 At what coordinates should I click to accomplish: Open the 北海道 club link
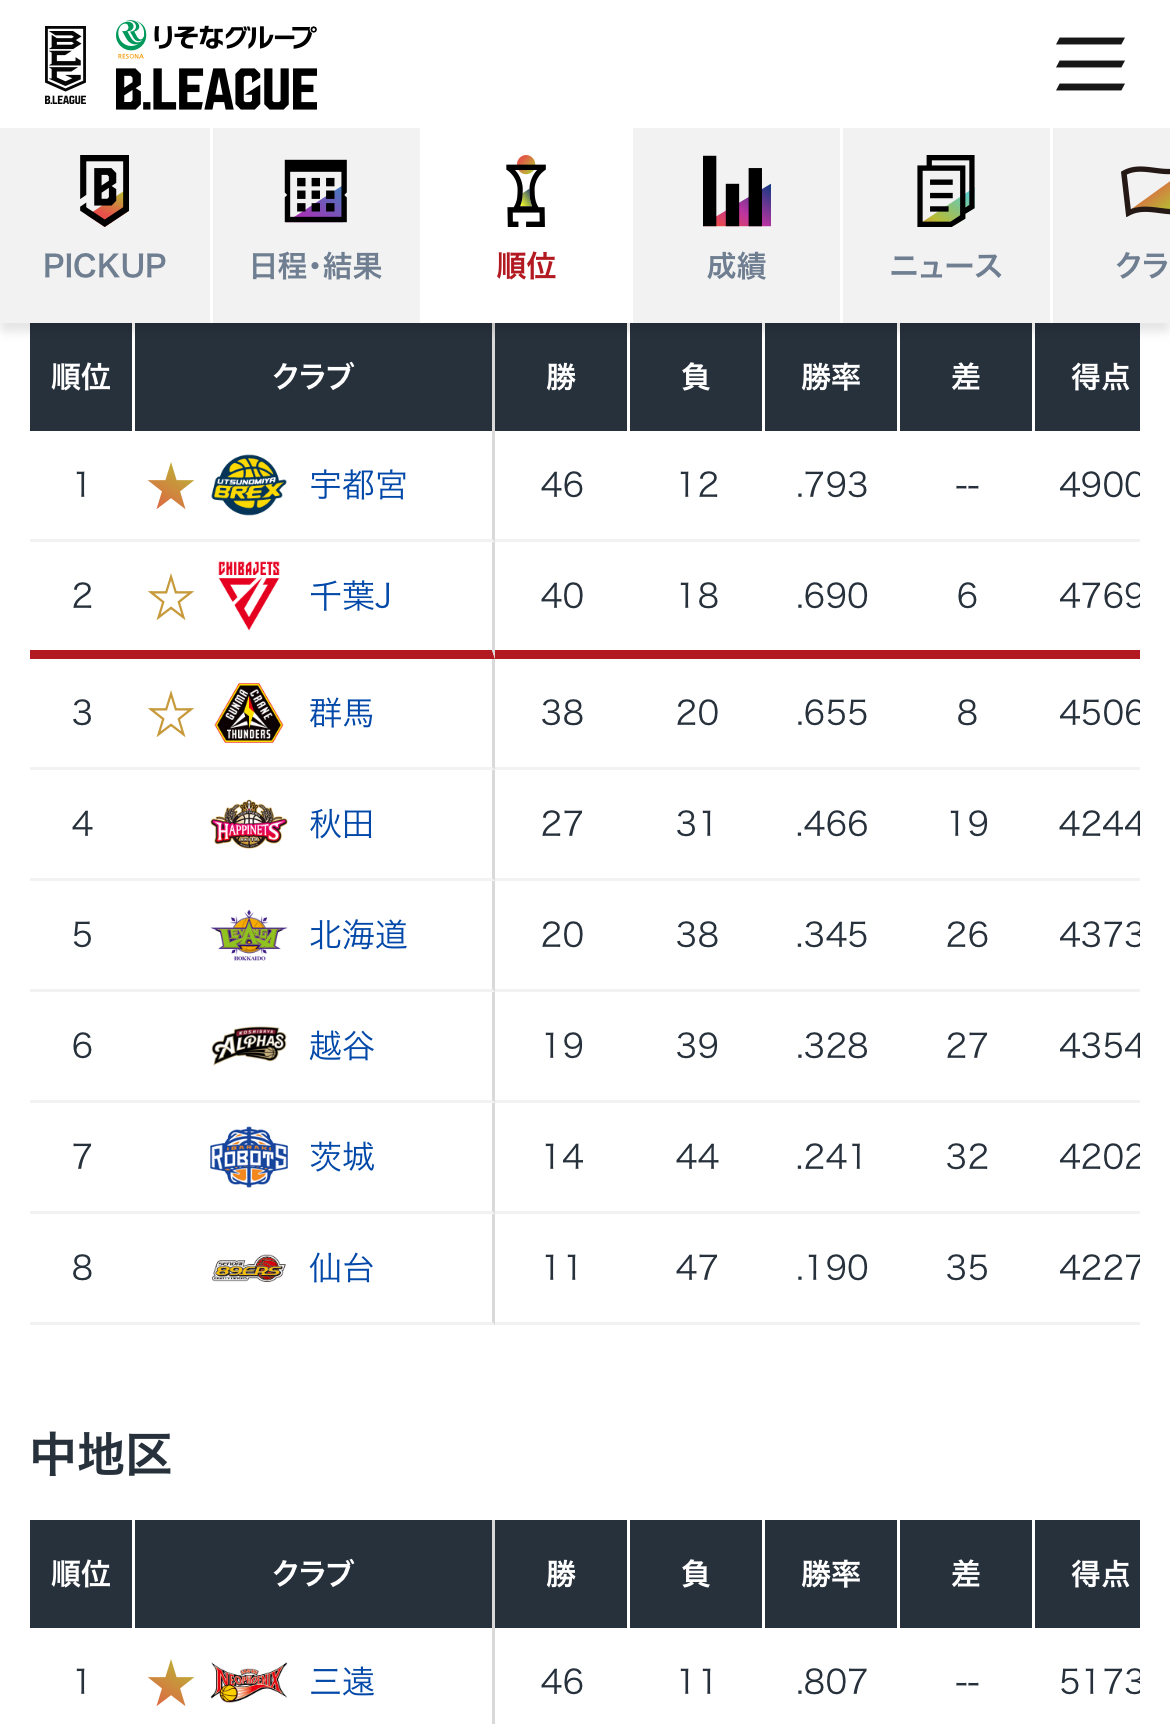click(x=358, y=935)
